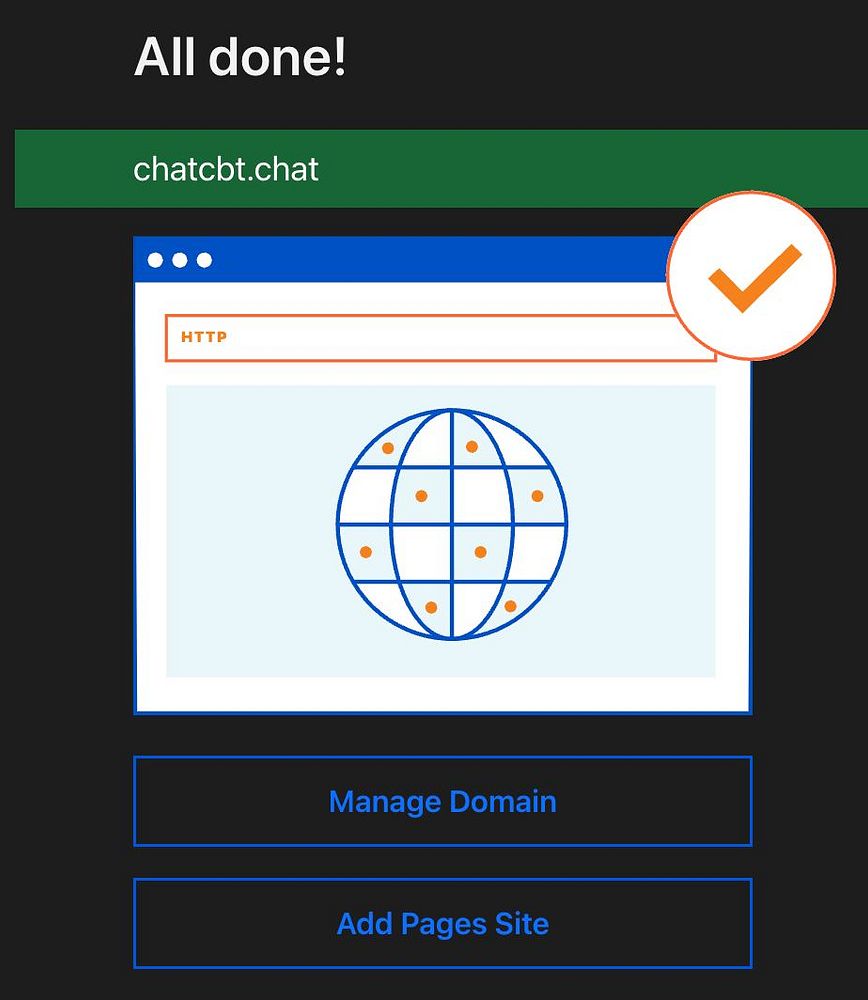
Task: Click the bottom-center orange dot on globe
Action: click(431, 607)
